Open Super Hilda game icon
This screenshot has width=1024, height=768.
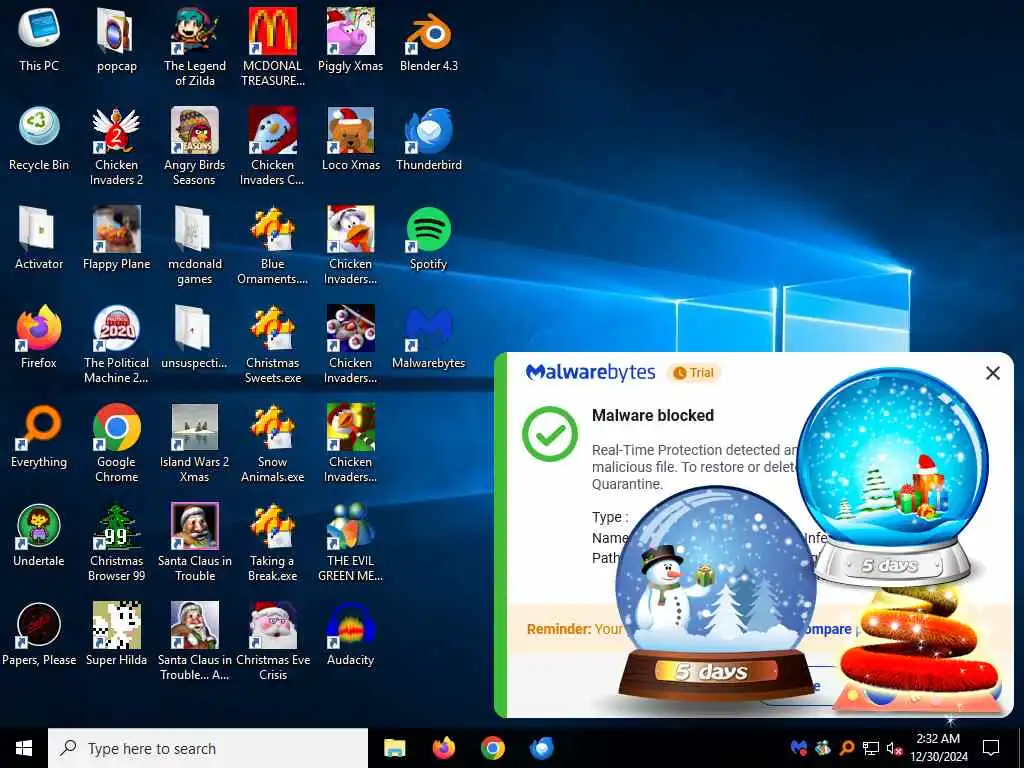[116, 634]
